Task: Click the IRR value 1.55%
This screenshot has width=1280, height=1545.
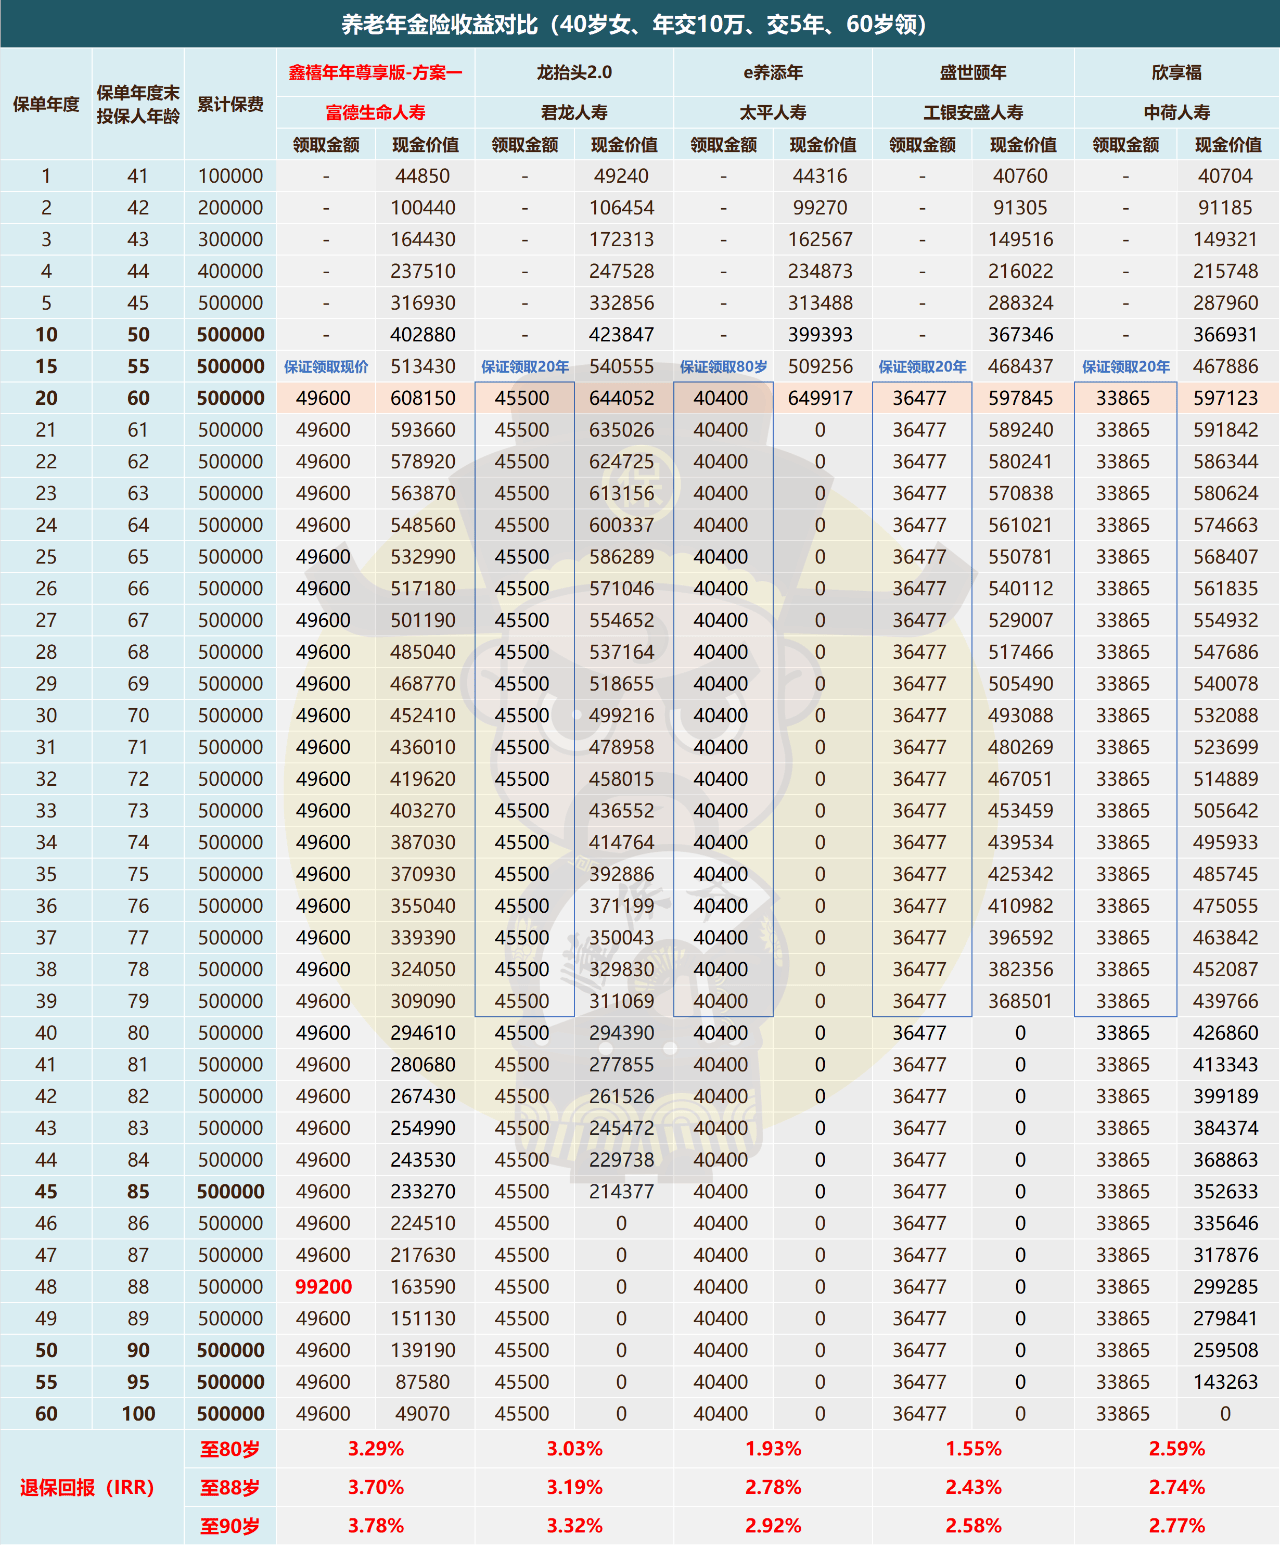Action: pyautogui.click(x=973, y=1449)
